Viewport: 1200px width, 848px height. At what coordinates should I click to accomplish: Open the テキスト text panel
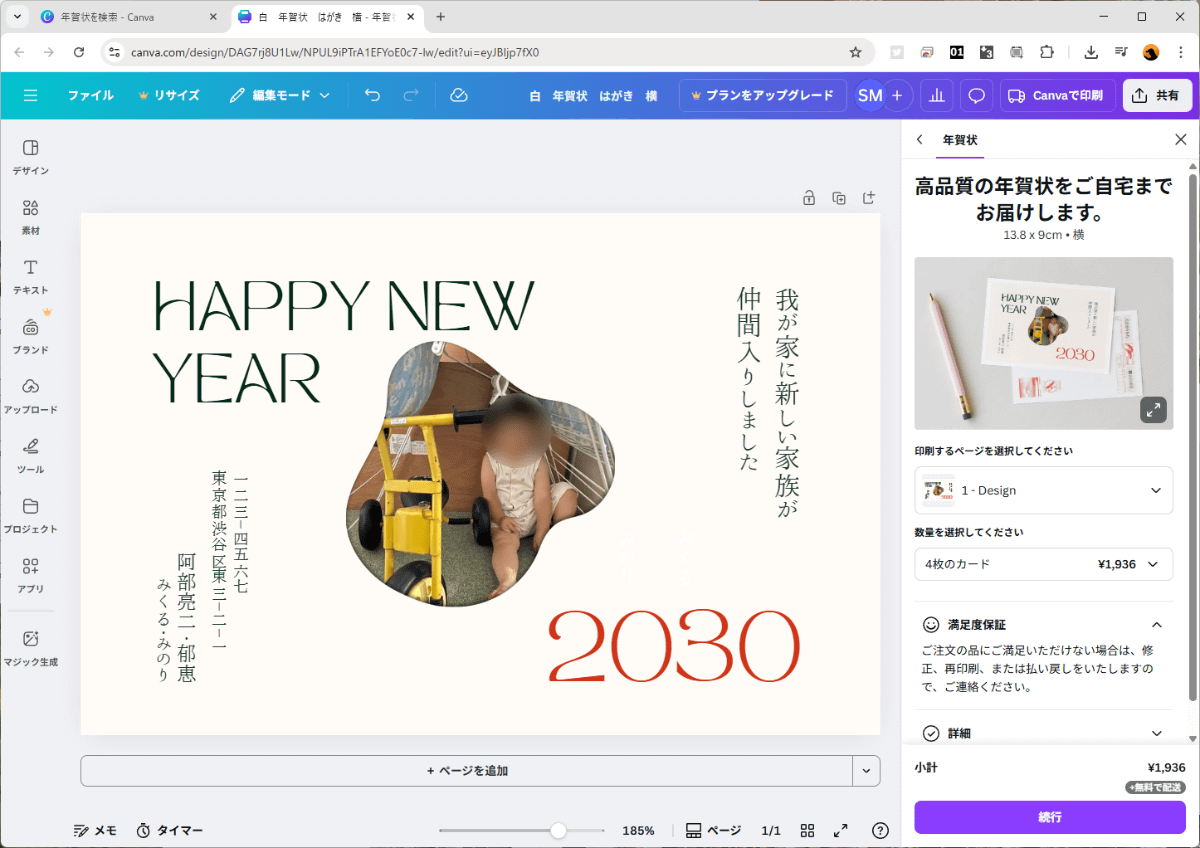pos(30,277)
